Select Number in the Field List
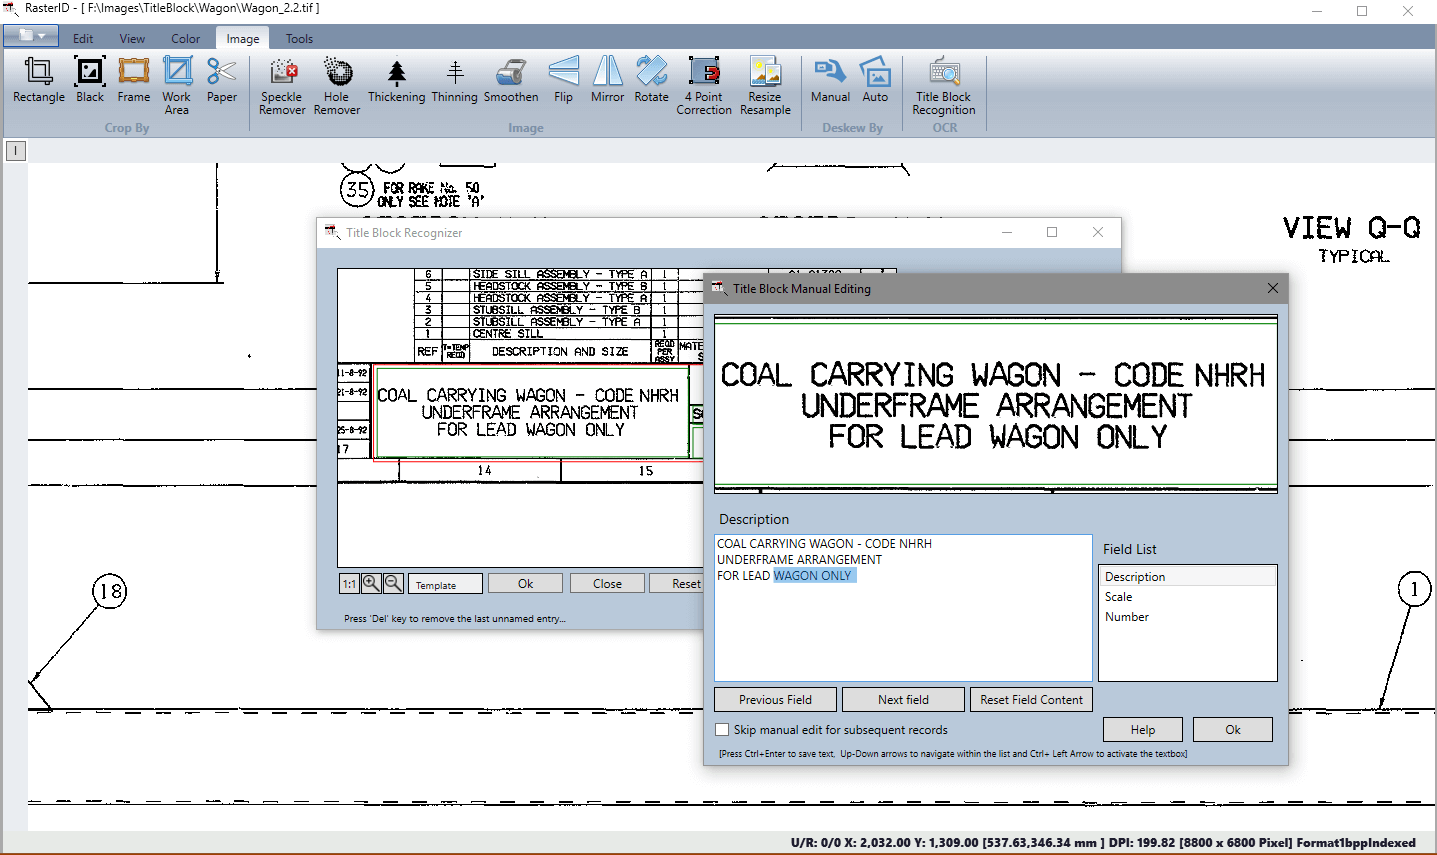This screenshot has width=1437, height=855. click(1127, 617)
